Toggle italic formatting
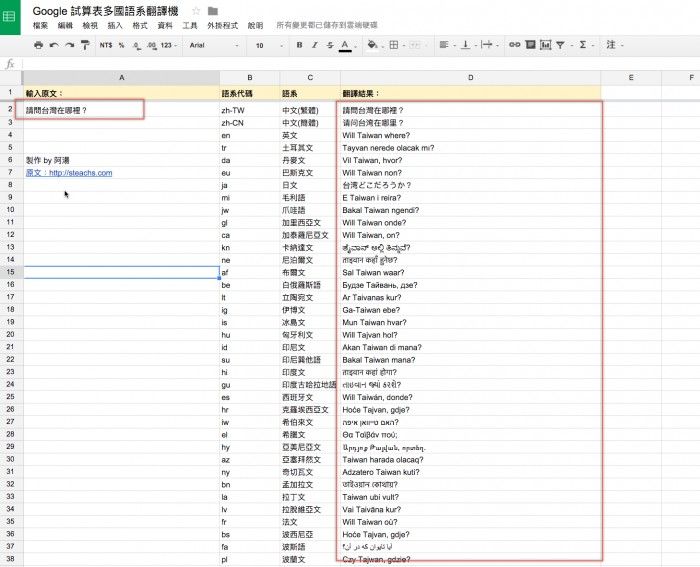The width and height of the screenshot is (700, 567). point(314,45)
